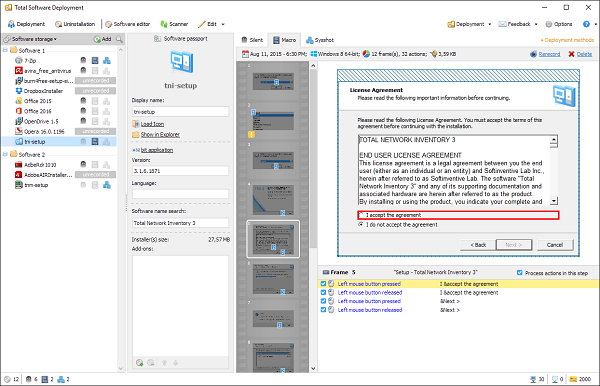Uncheck first Left mouse button pressed action
The image size is (600, 386).
tap(323, 284)
